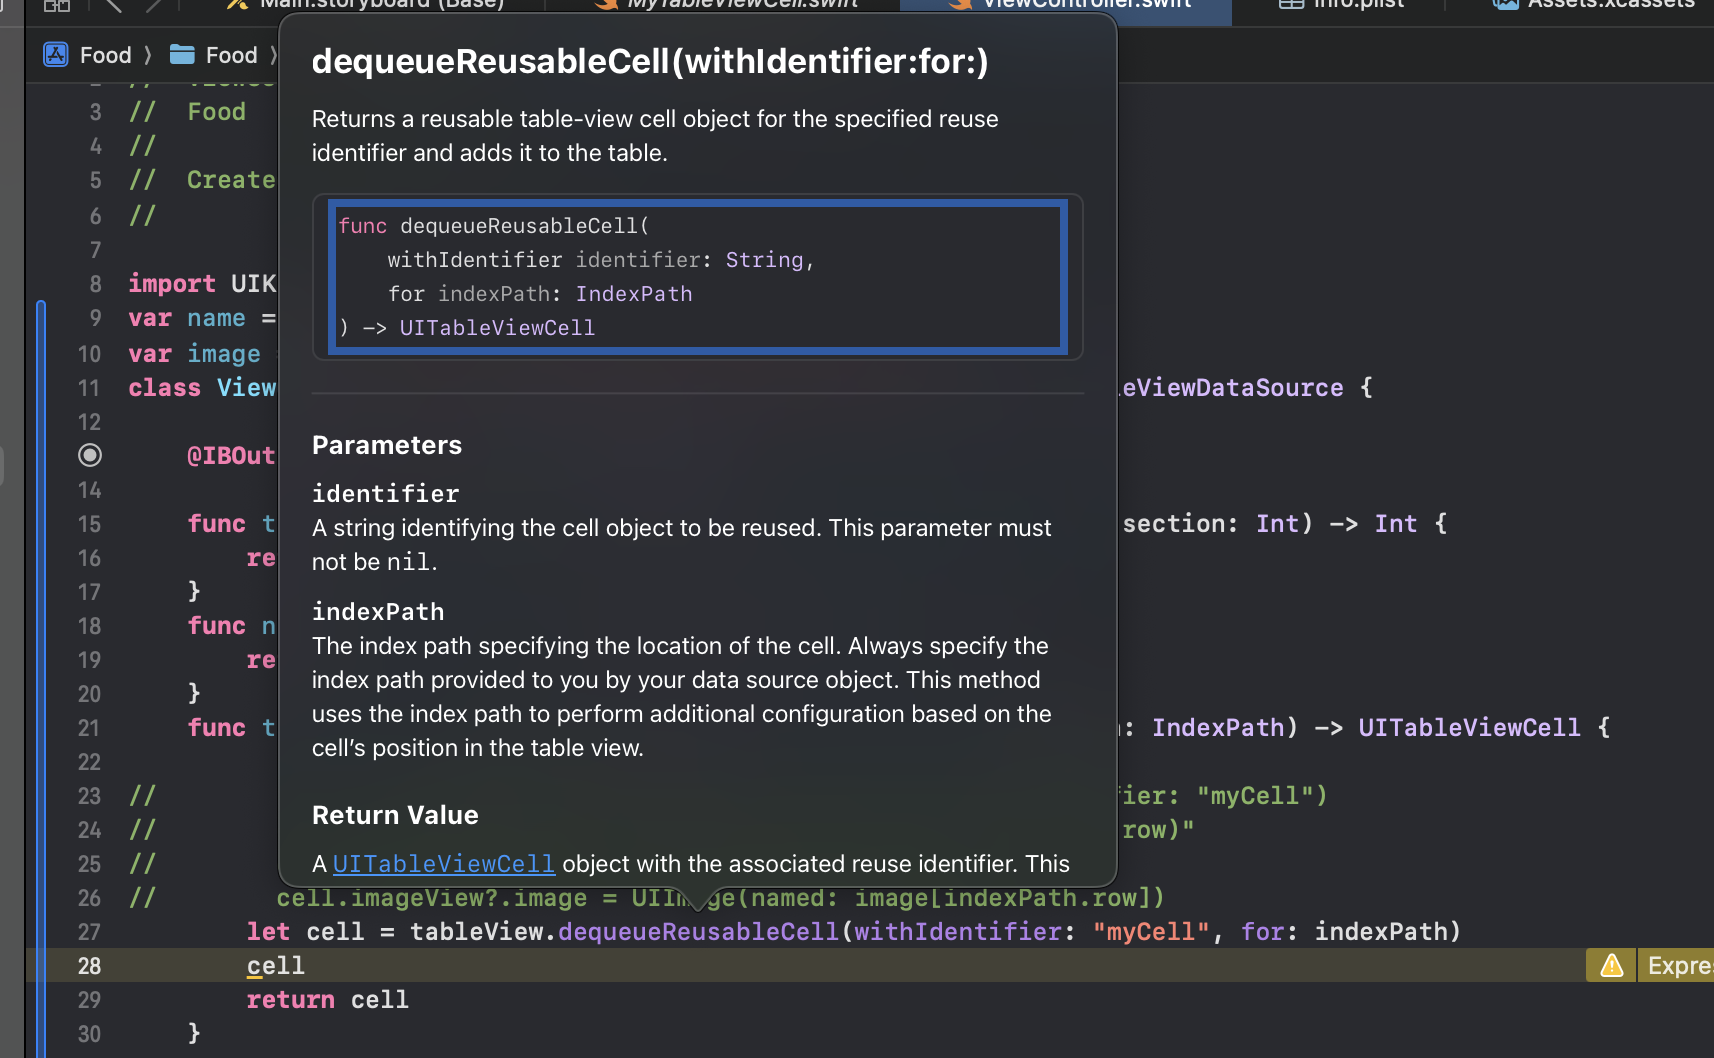Click the yellow warning icon on line 28
The image size is (1714, 1058).
(1611, 965)
